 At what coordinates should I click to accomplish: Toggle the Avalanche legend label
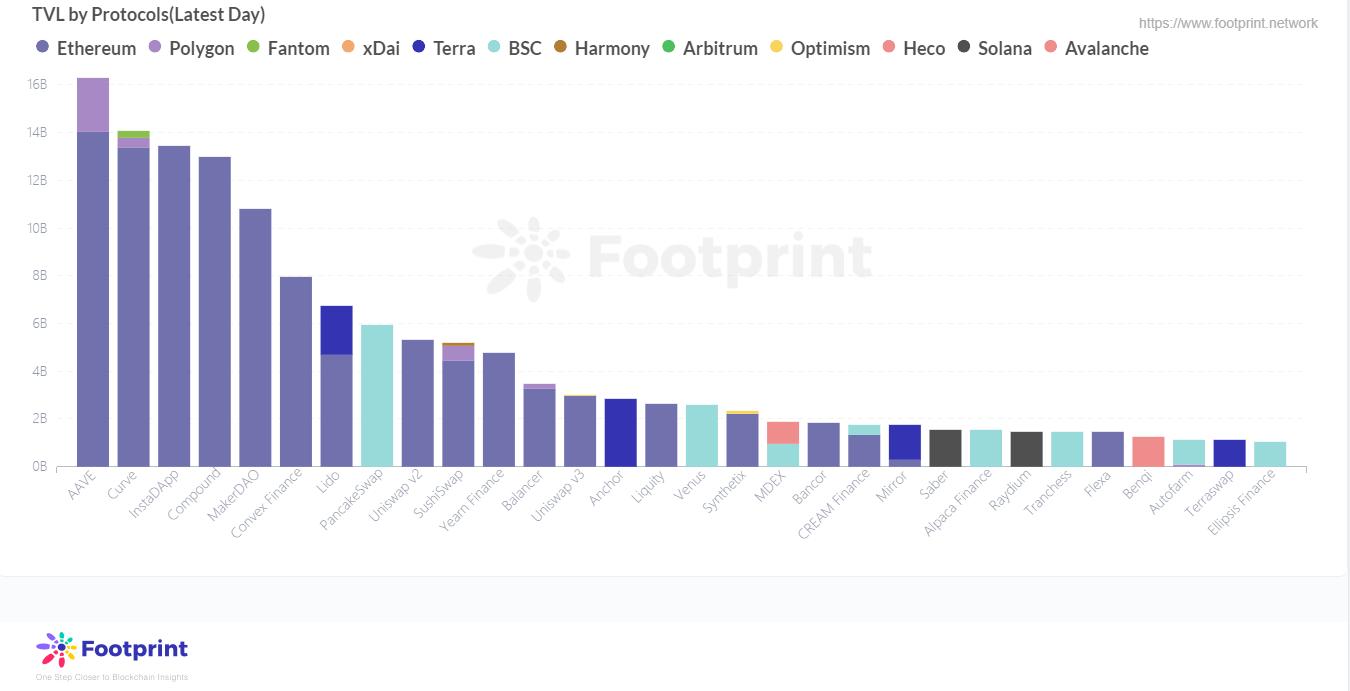pyautogui.click(x=1106, y=48)
